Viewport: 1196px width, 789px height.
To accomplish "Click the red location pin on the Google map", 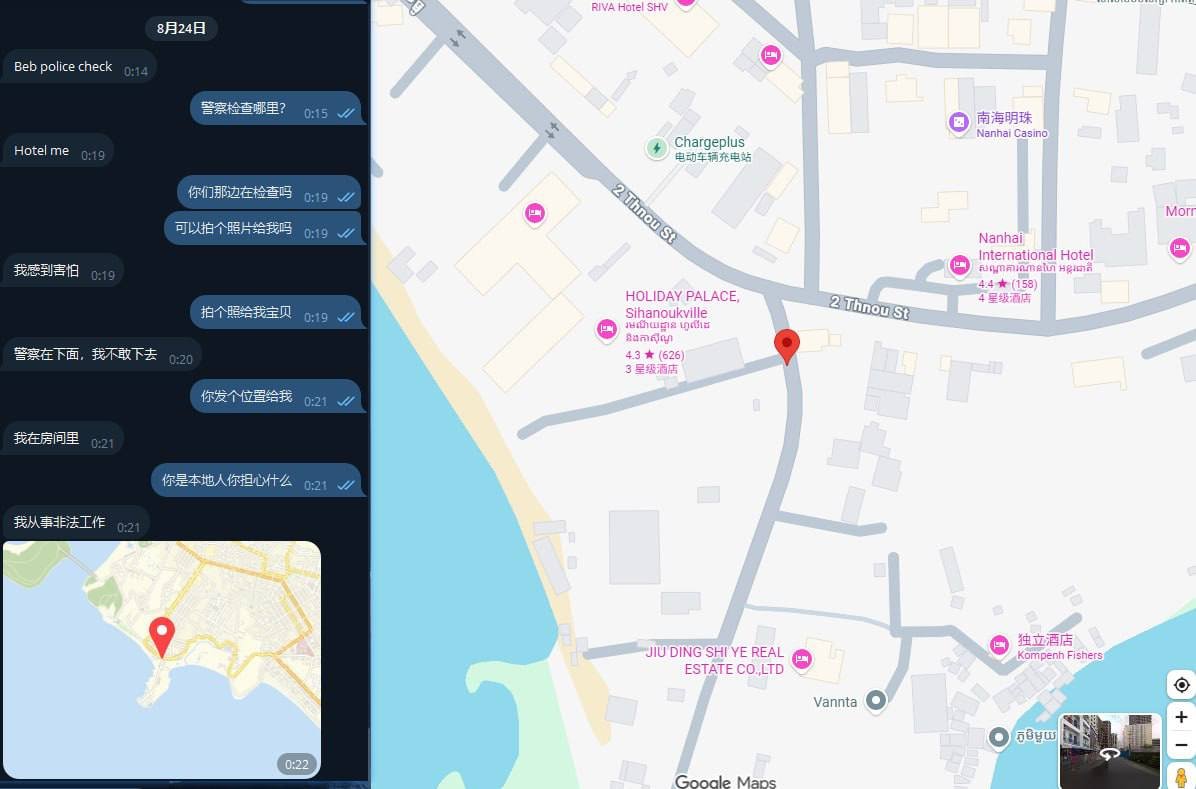I will point(786,346).
